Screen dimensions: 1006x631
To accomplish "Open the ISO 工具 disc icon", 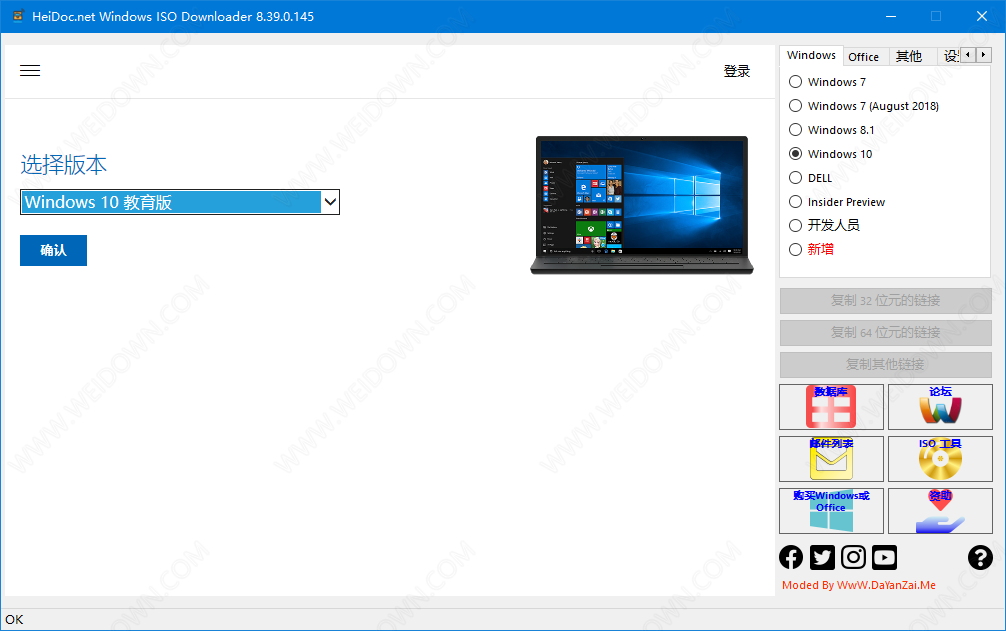I will [940, 459].
